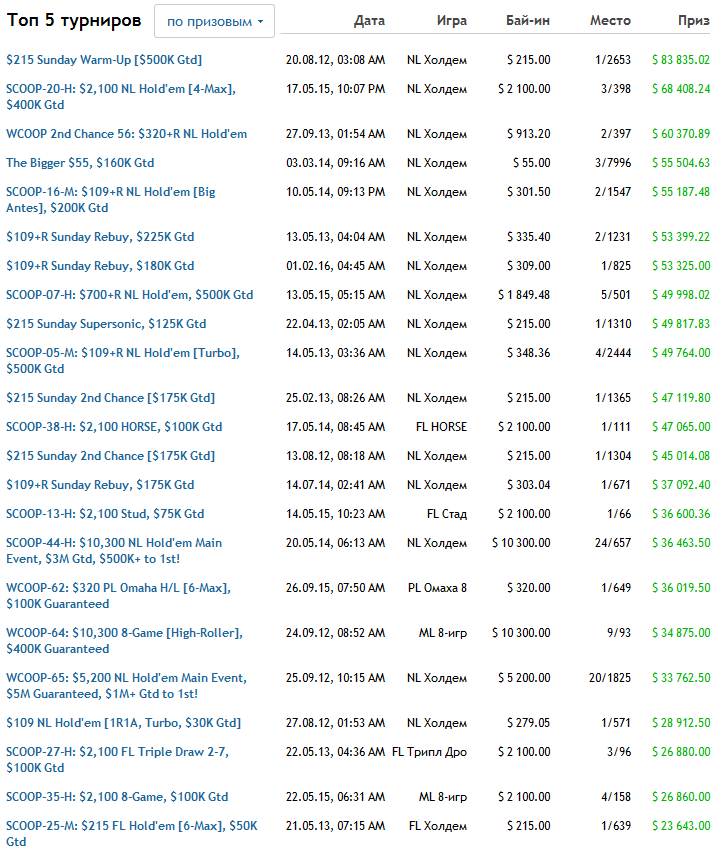Open $215 Sunday Warm-Up [$500K Gtd] tournament
This screenshot has height=854, width=724.
(104, 60)
